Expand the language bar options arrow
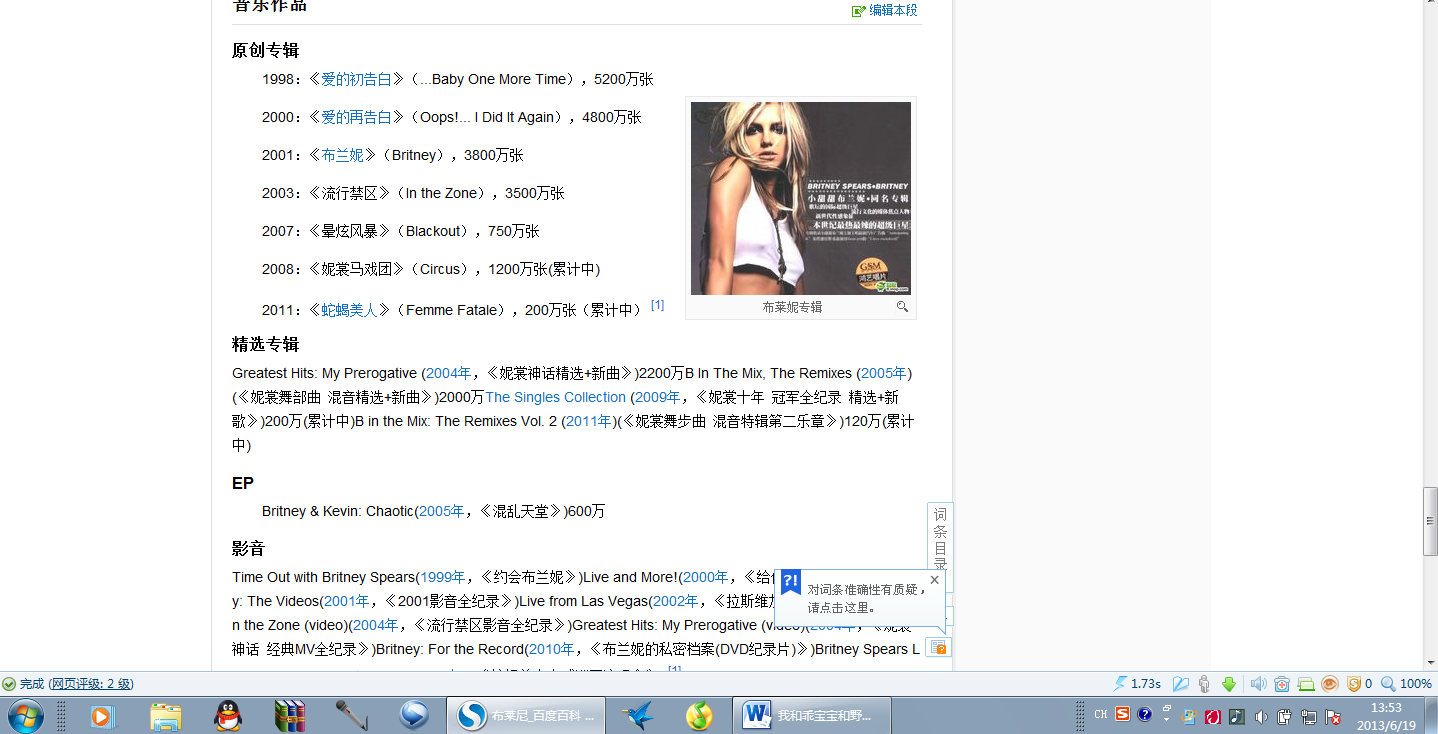Image resolution: width=1438 pixels, height=734 pixels. (1166, 719)
